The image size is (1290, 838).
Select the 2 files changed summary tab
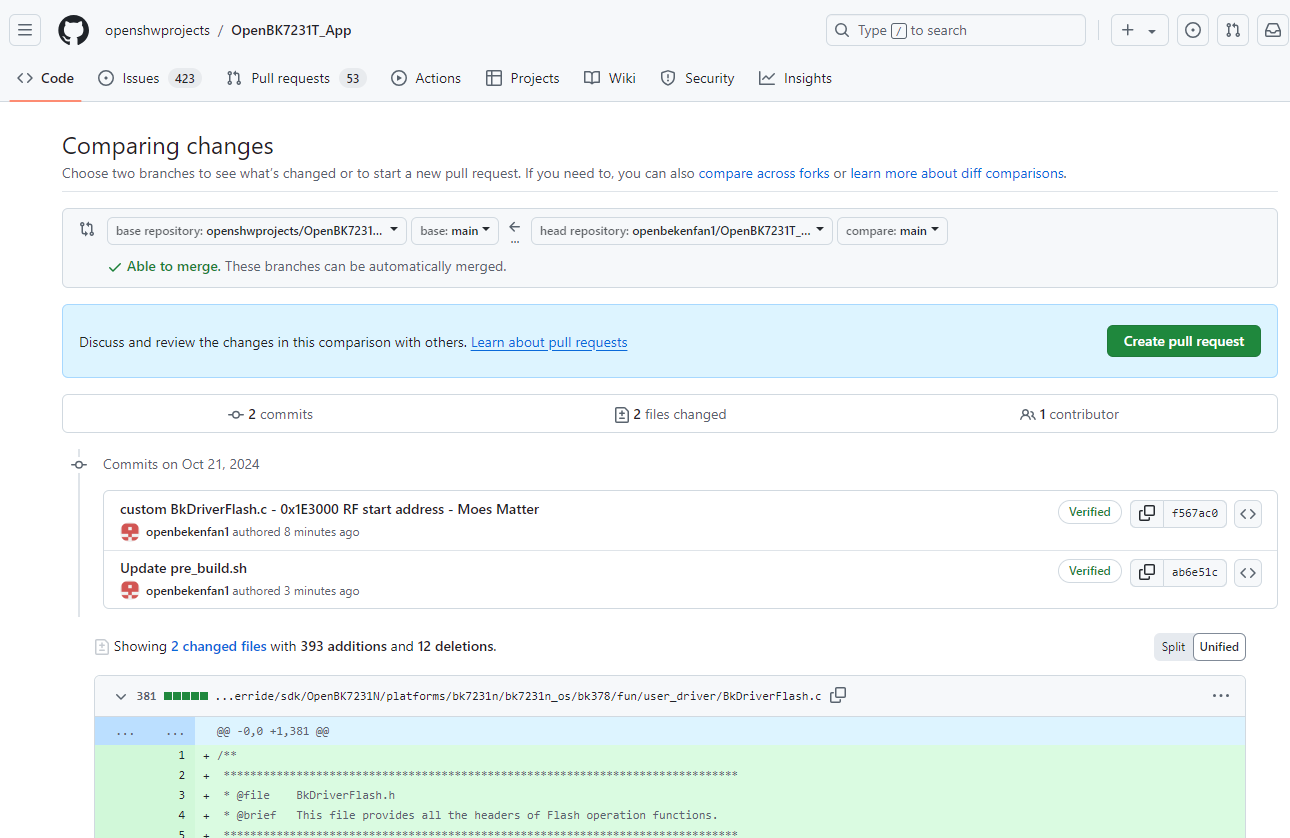click(670, 414)
